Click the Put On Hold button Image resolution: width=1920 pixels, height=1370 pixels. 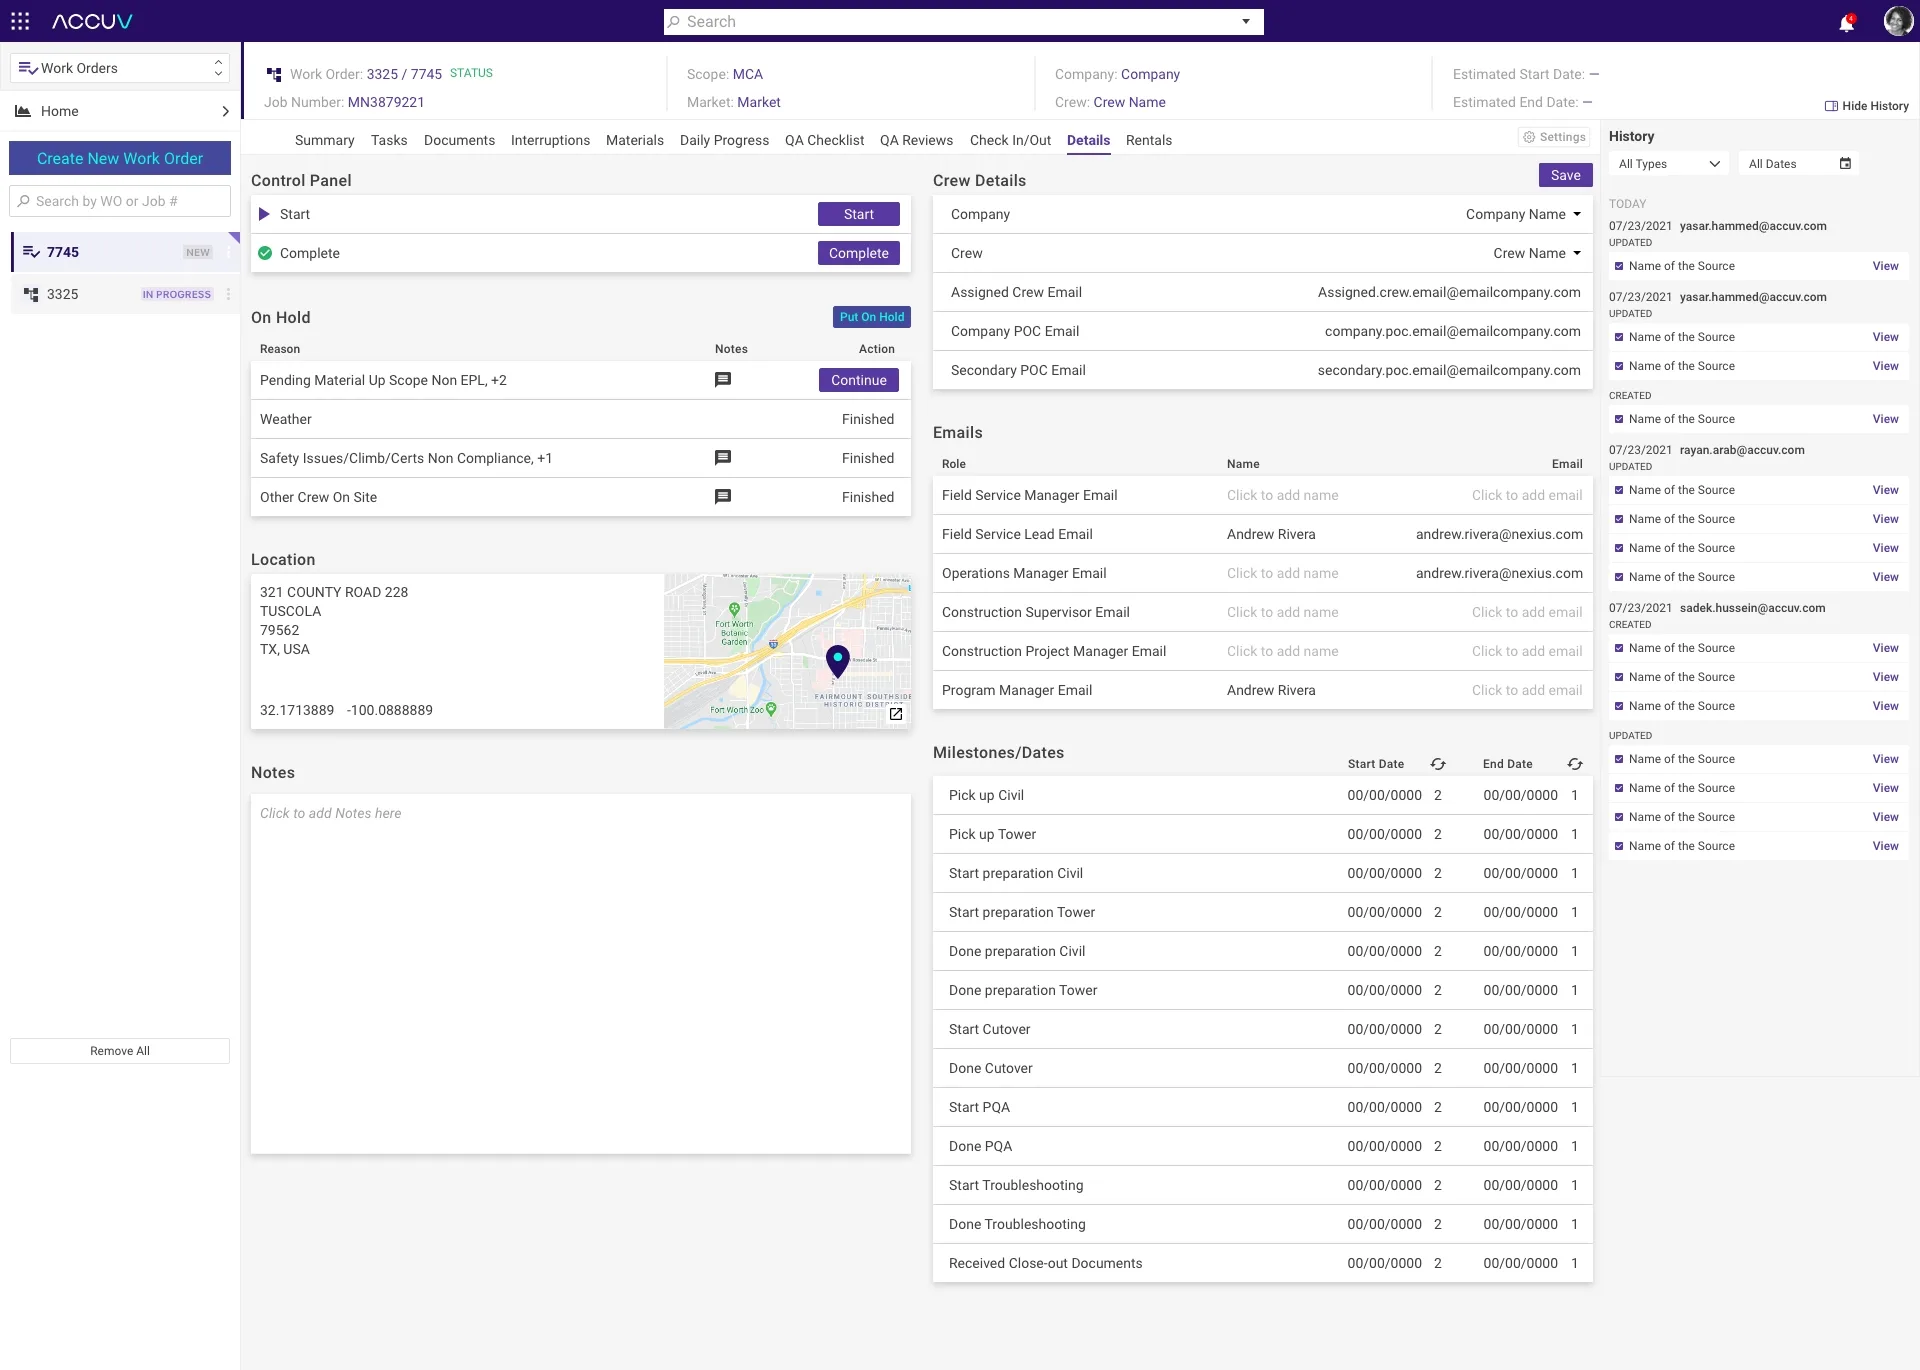[x=871, y=317]
